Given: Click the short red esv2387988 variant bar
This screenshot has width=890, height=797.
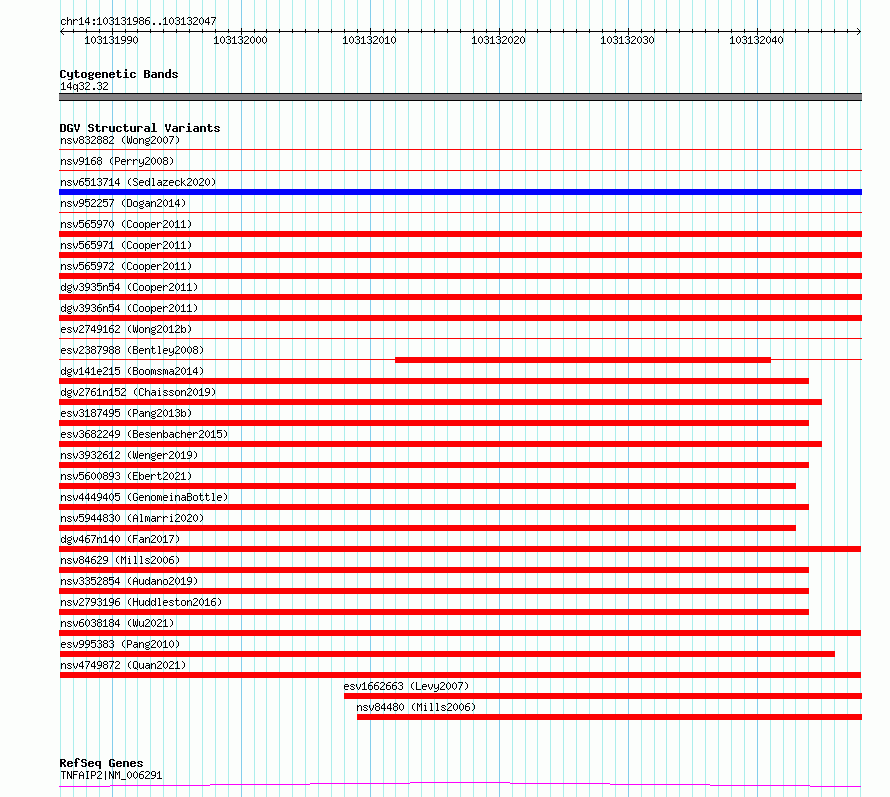Looking at the screenshot, I should pos(583,360).
